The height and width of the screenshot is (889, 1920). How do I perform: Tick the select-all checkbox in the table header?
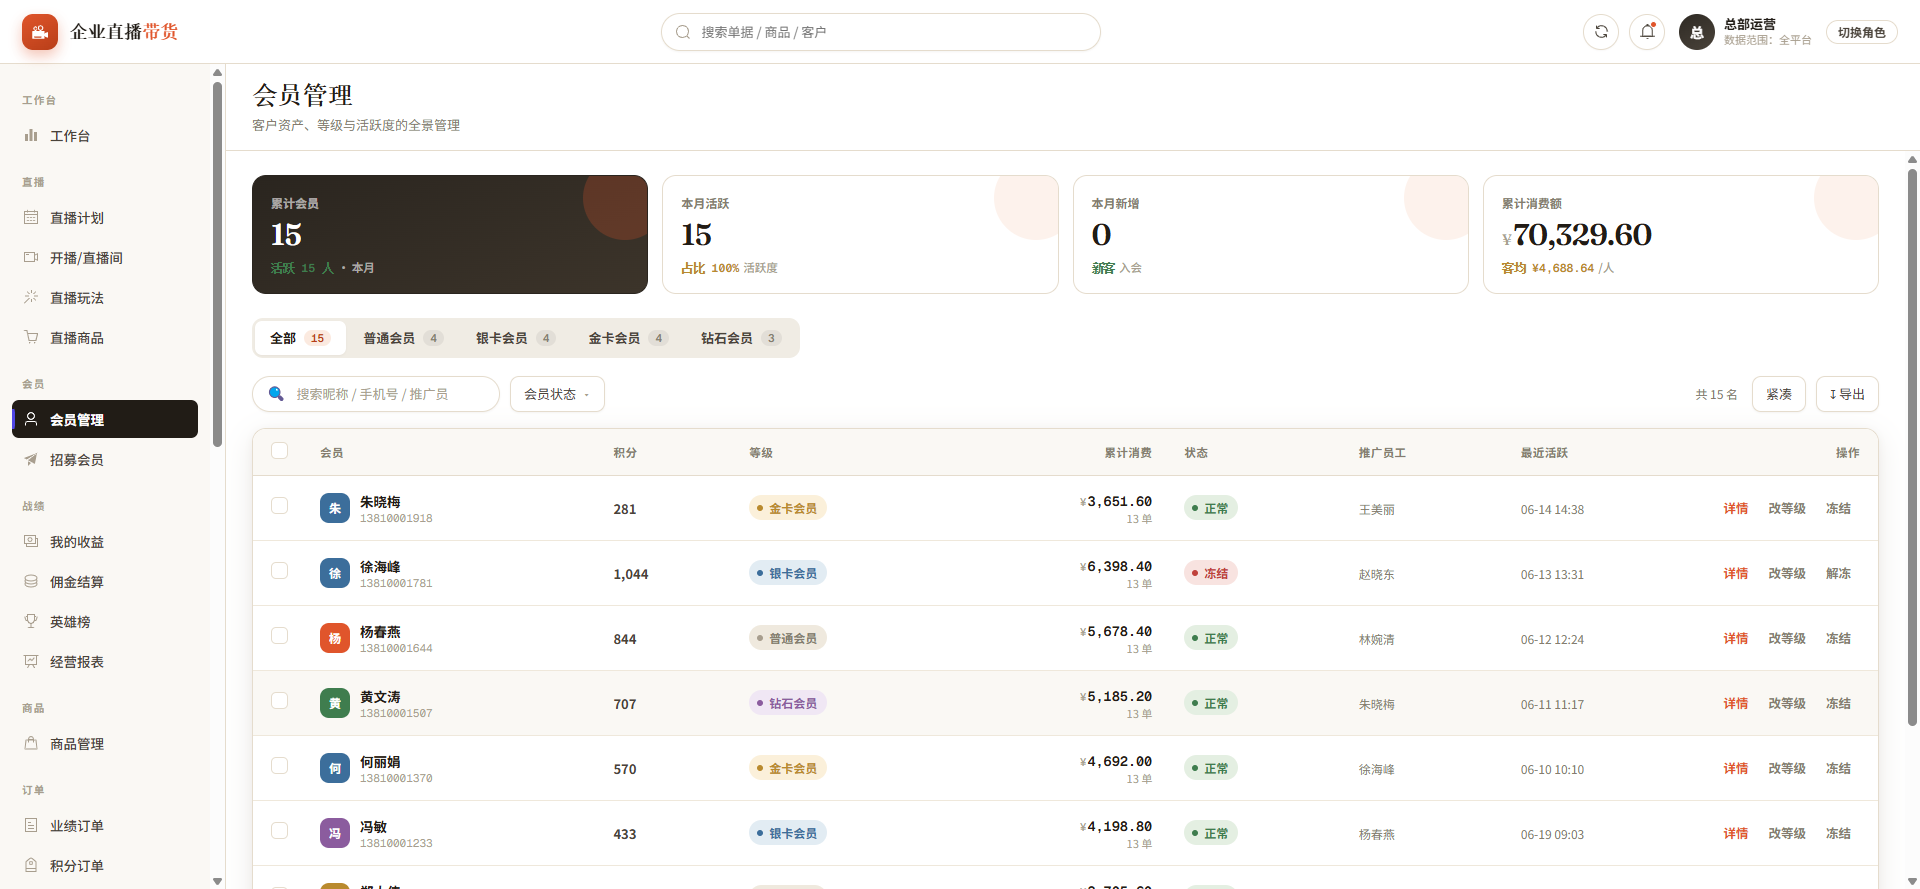point(280,451)
